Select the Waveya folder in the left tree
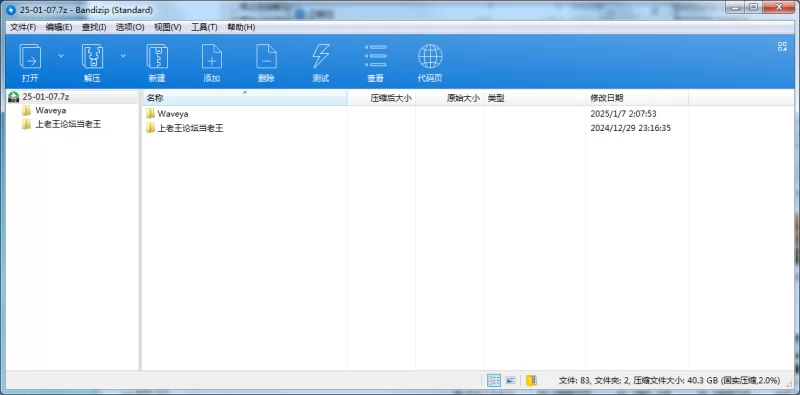Image resolution: width=800 pixels, height=395 pixels. pos(51,110)
